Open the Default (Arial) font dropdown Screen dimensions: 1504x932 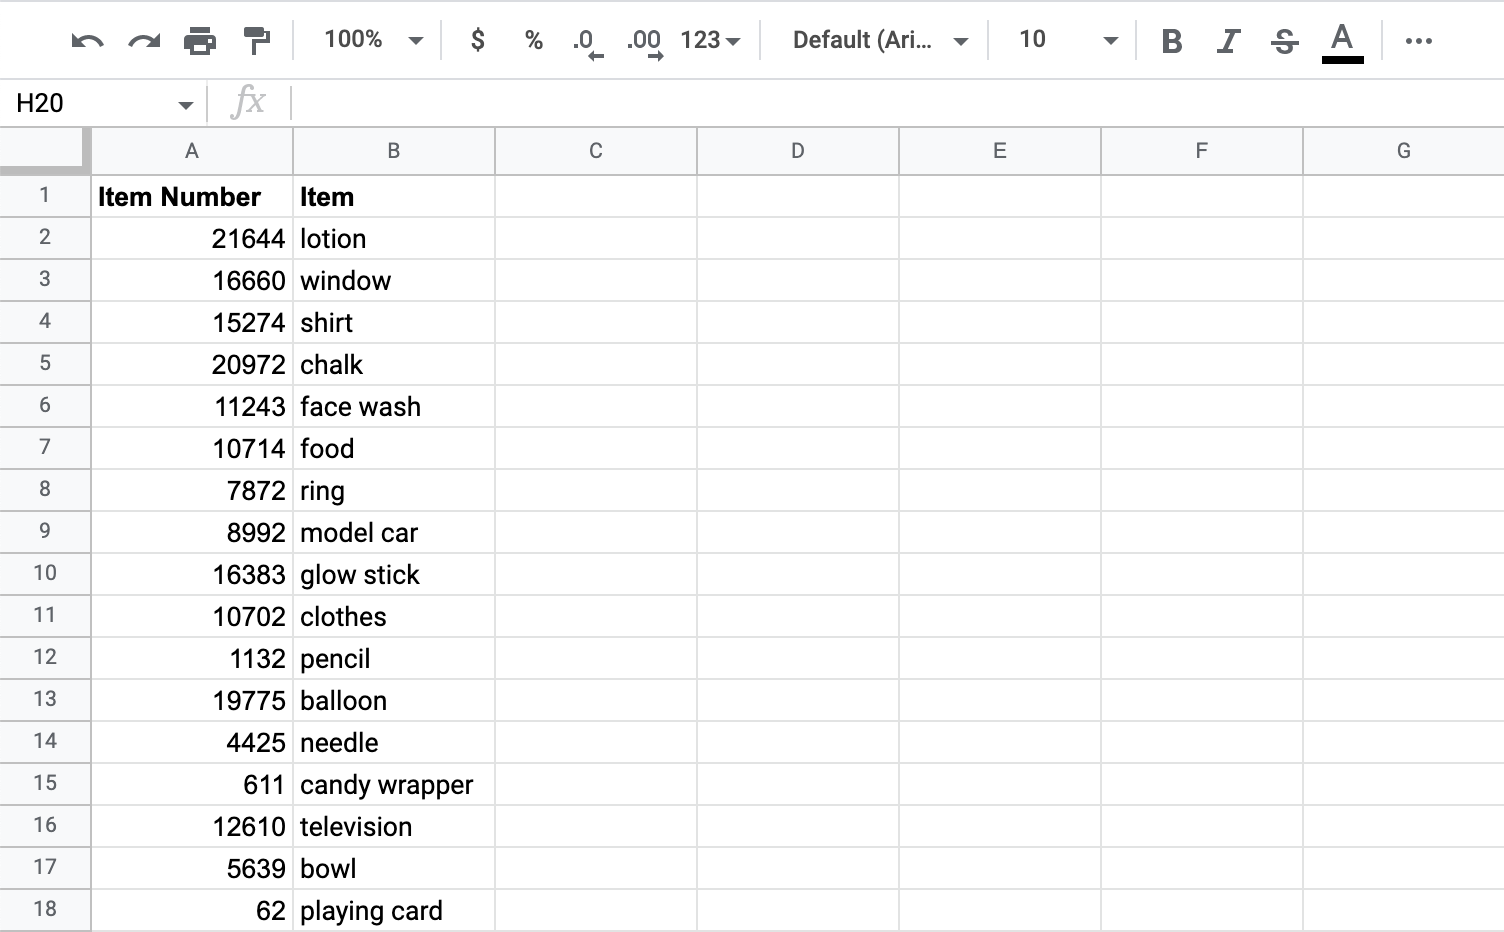click(880, 40)
